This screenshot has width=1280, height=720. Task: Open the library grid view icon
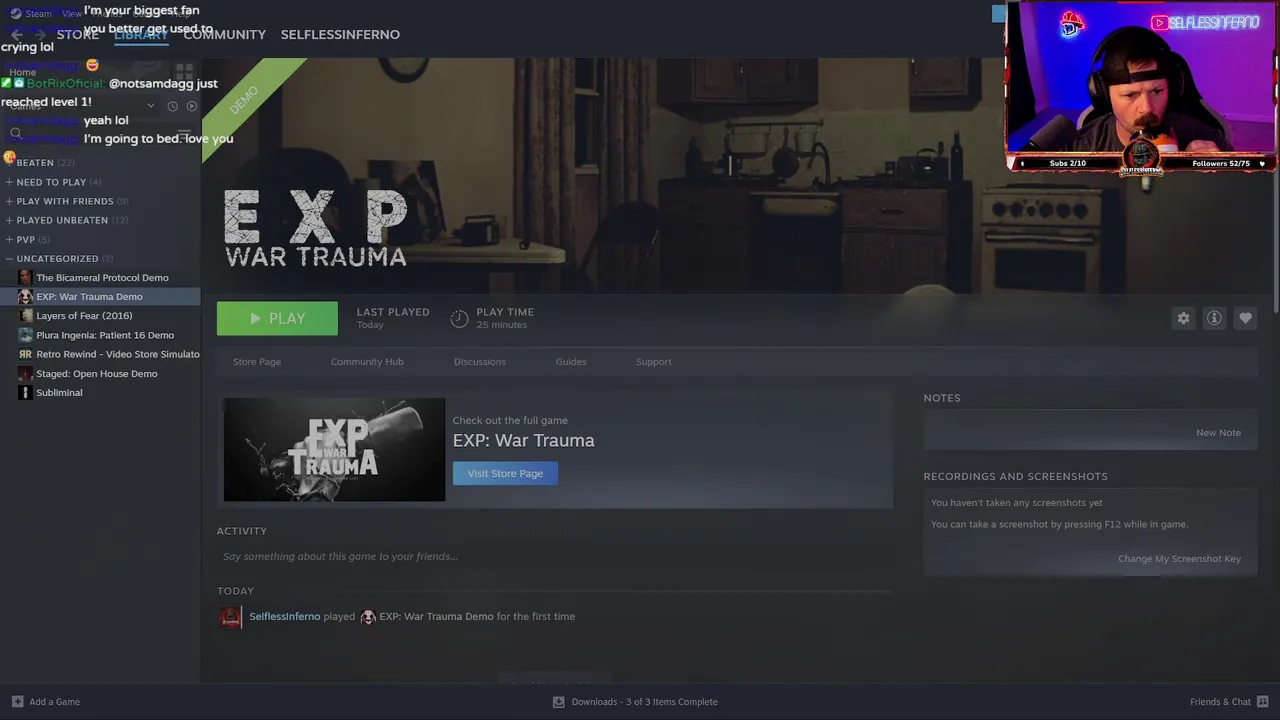(184, 72)
